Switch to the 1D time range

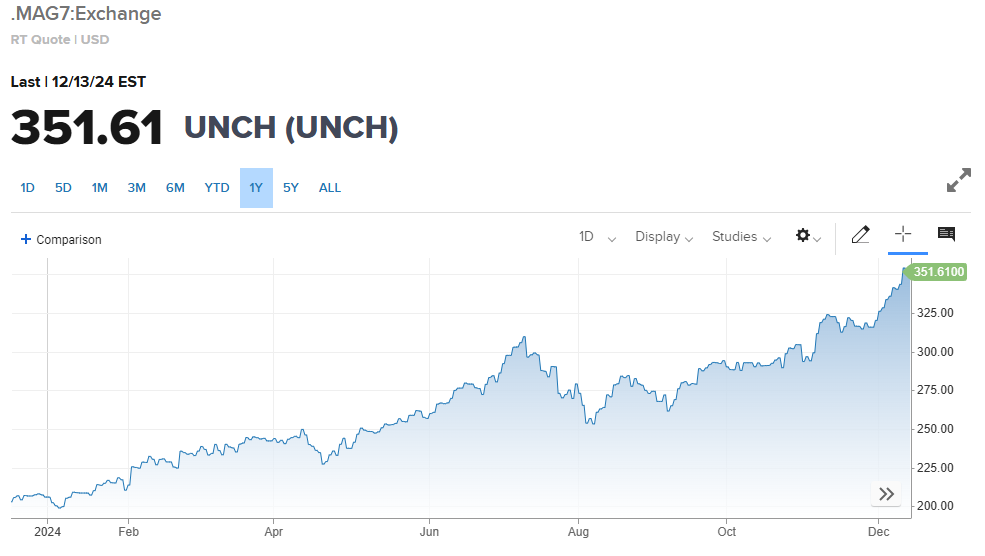click(x=28, y=188)
